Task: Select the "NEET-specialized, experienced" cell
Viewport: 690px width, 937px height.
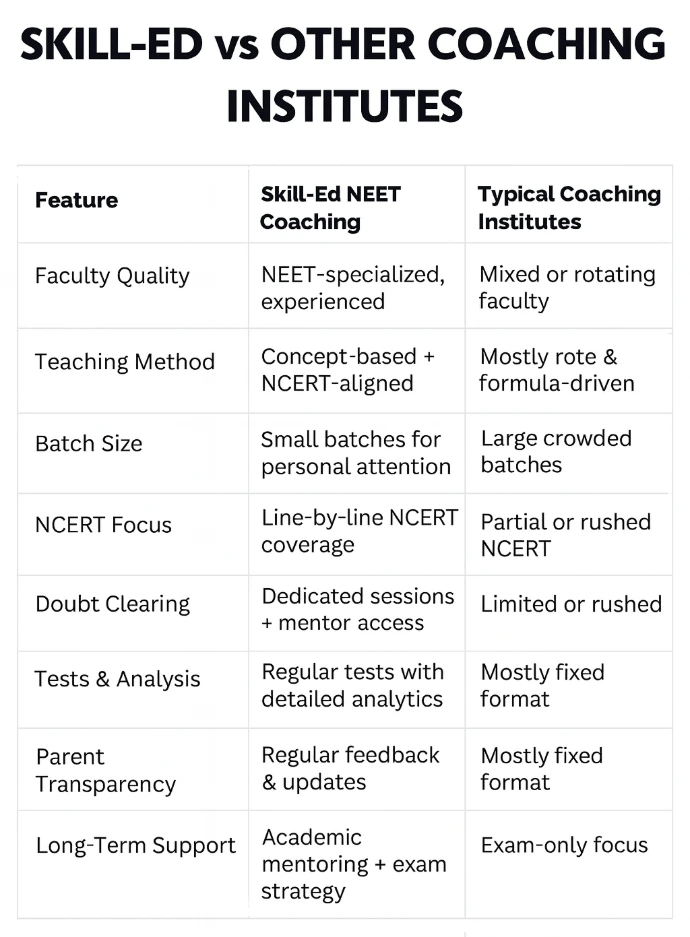Action: click(x=352, y=287)
